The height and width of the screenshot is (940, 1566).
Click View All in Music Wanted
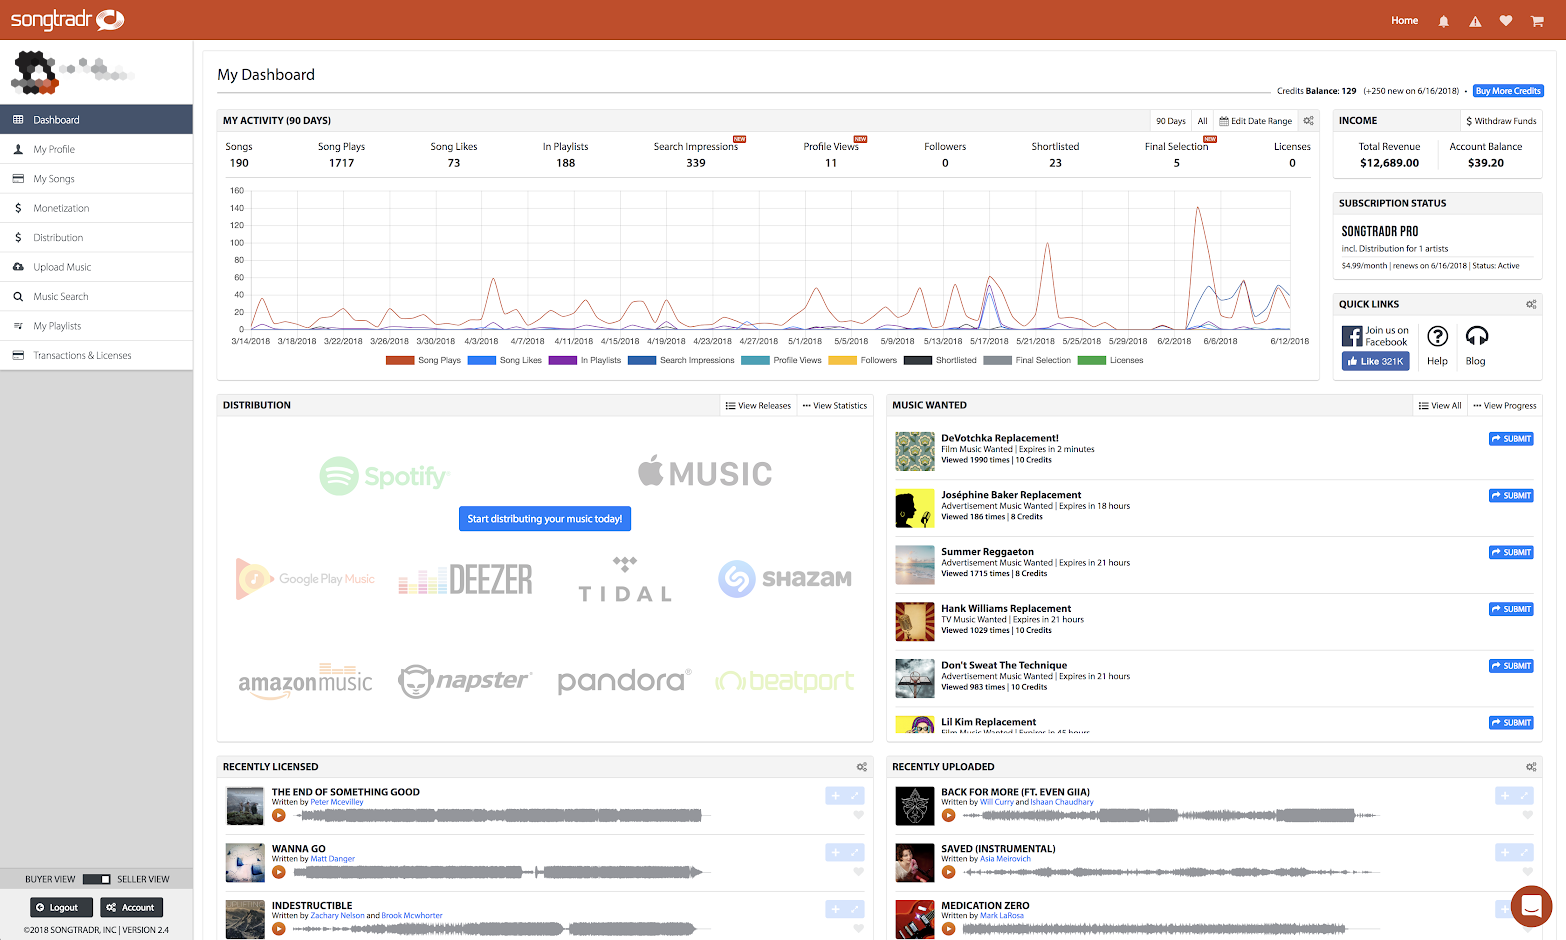coord(1440,406)
